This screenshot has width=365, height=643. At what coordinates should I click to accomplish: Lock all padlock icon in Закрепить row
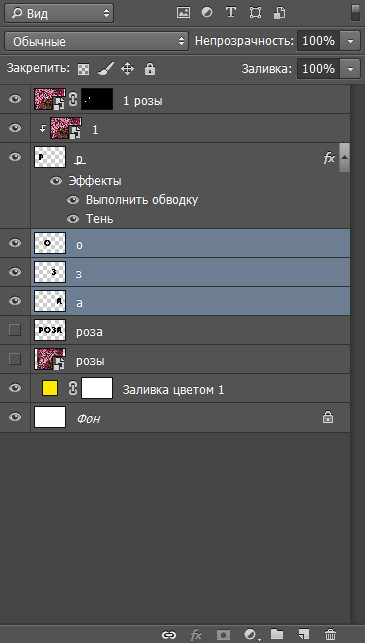(150, 69)
